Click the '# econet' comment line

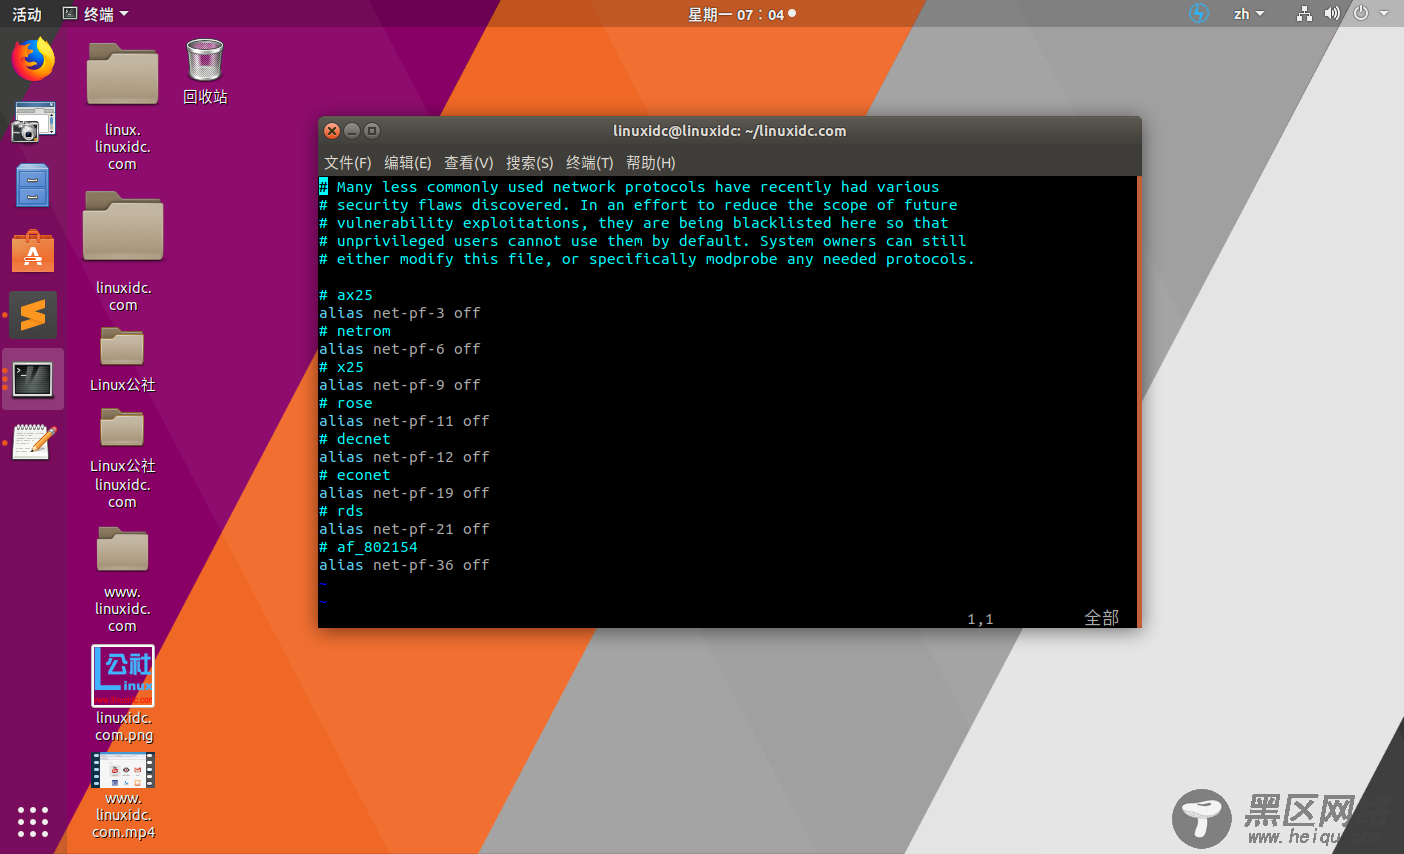point(355,475)
